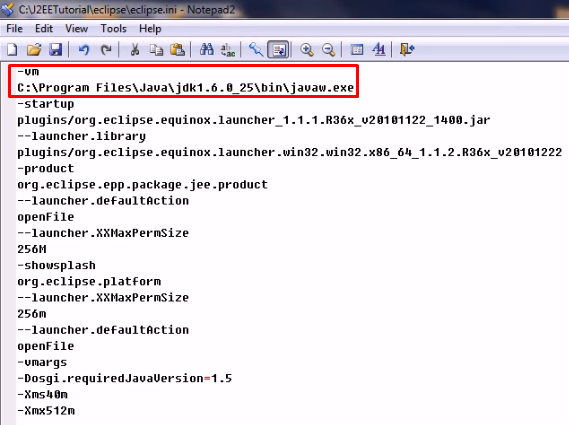Screen dimensions: 569x425
Task: Open Find with the binoculars icon
Action: coord(206,49)
